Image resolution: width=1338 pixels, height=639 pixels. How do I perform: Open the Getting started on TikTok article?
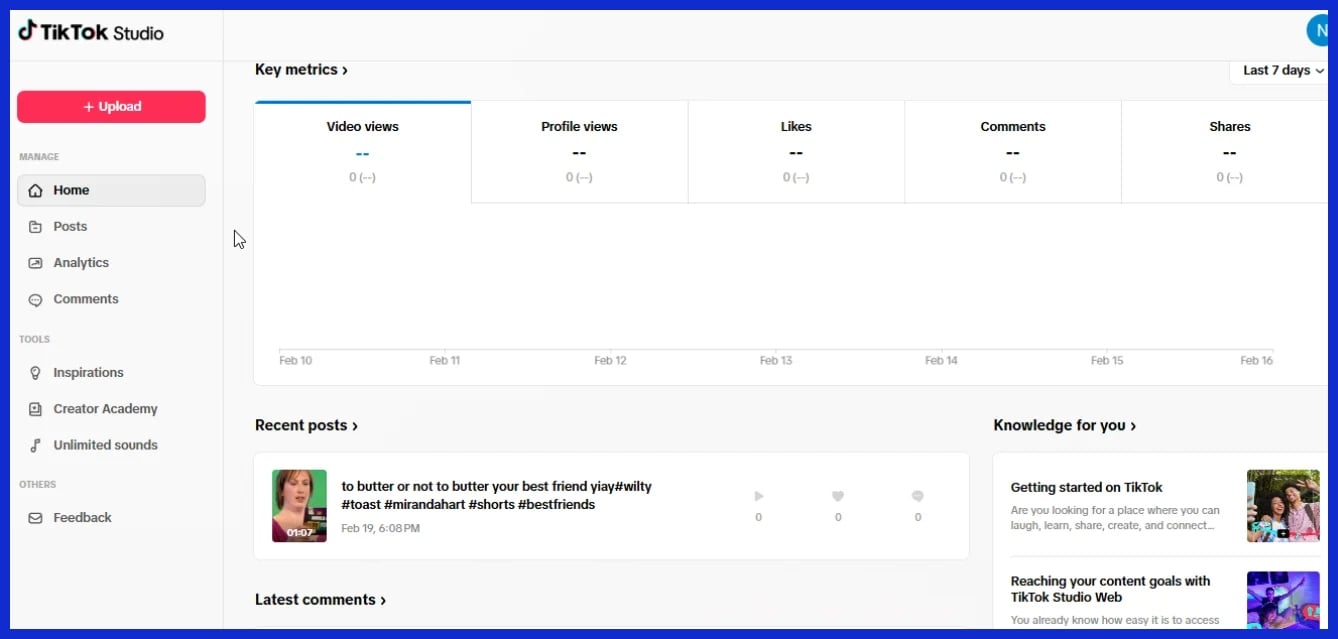point(1086,488)
